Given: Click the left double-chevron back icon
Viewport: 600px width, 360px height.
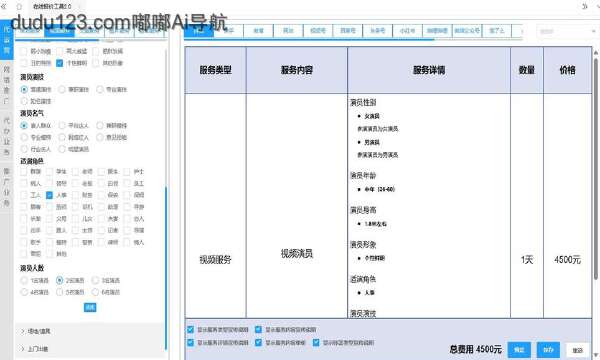Looking at the screenshot, I should pyautogui.click(x=4, y=7).
